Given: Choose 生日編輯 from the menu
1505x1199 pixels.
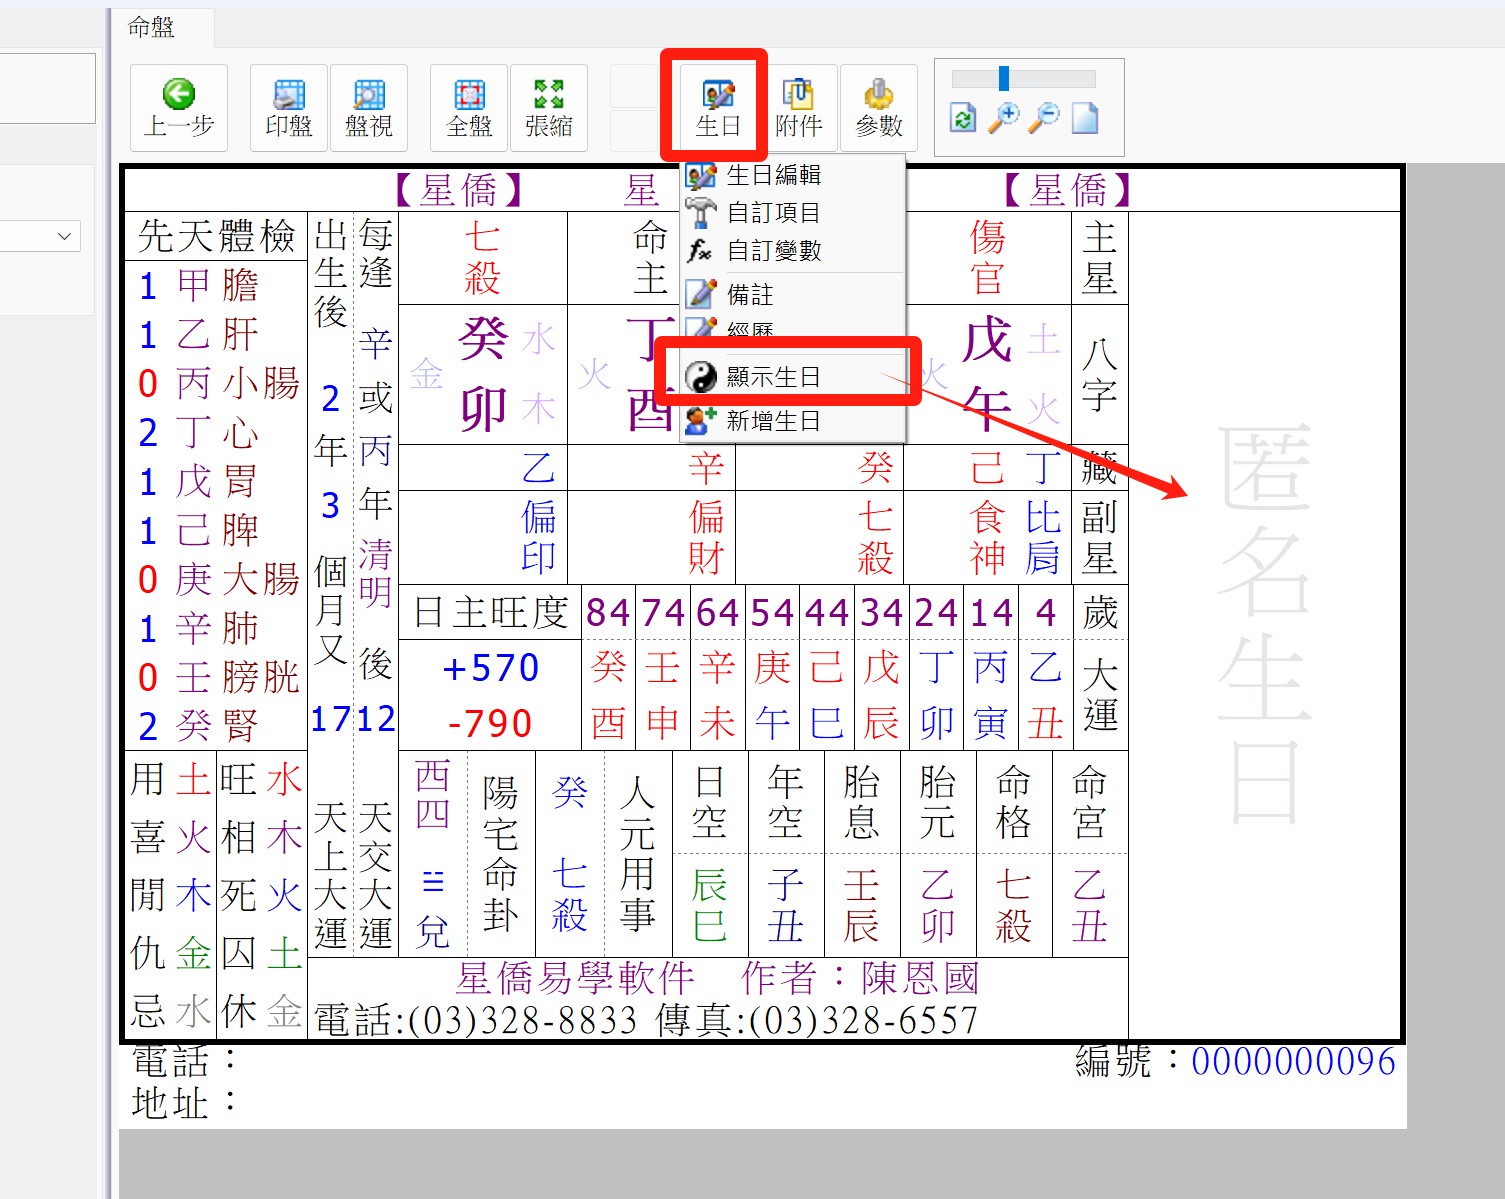Looking at the screenshot, I should pos(773,176).
